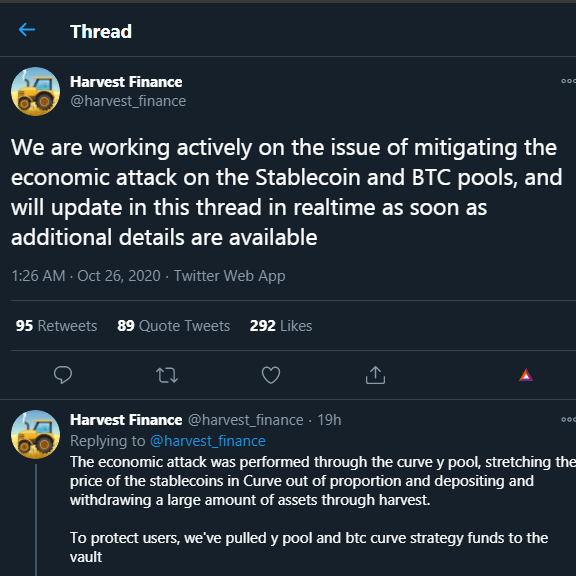Image resolution: width=576 pixels, height=576 pixels.
Task: Click the retweet arrows icon
Action: [167, 375]
